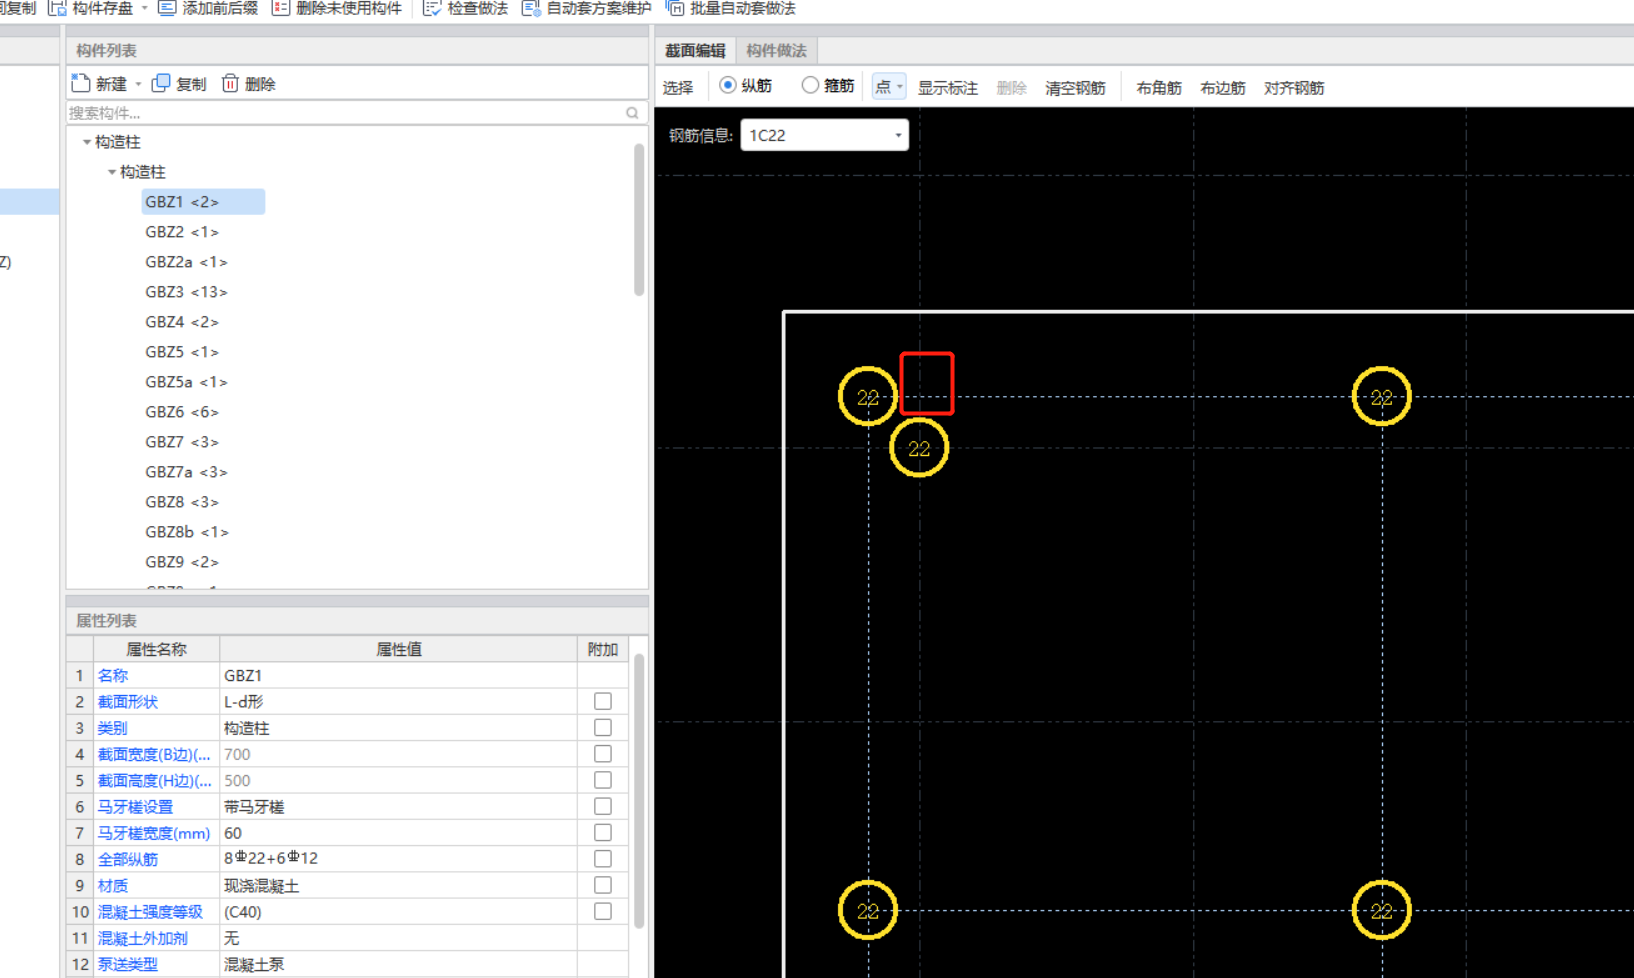Screen dimensions: 1634x978
Task: Select GBZ1 <2> in the list
Action: click(x=203, y=202)
